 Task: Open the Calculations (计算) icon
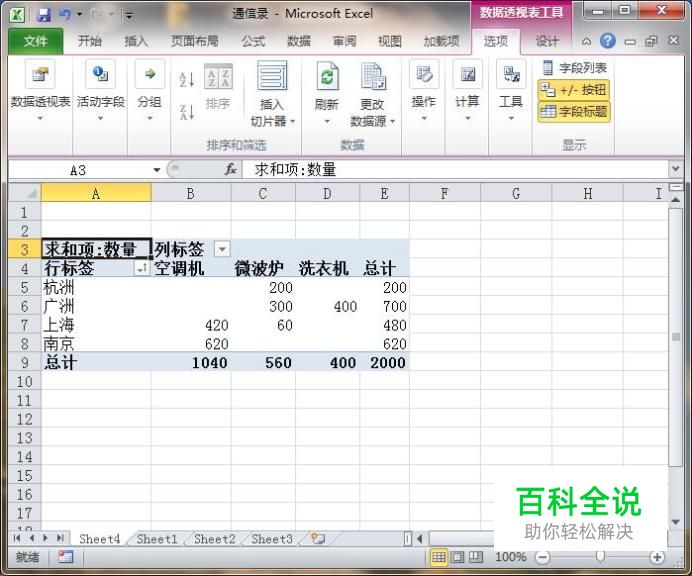(467, 73)
